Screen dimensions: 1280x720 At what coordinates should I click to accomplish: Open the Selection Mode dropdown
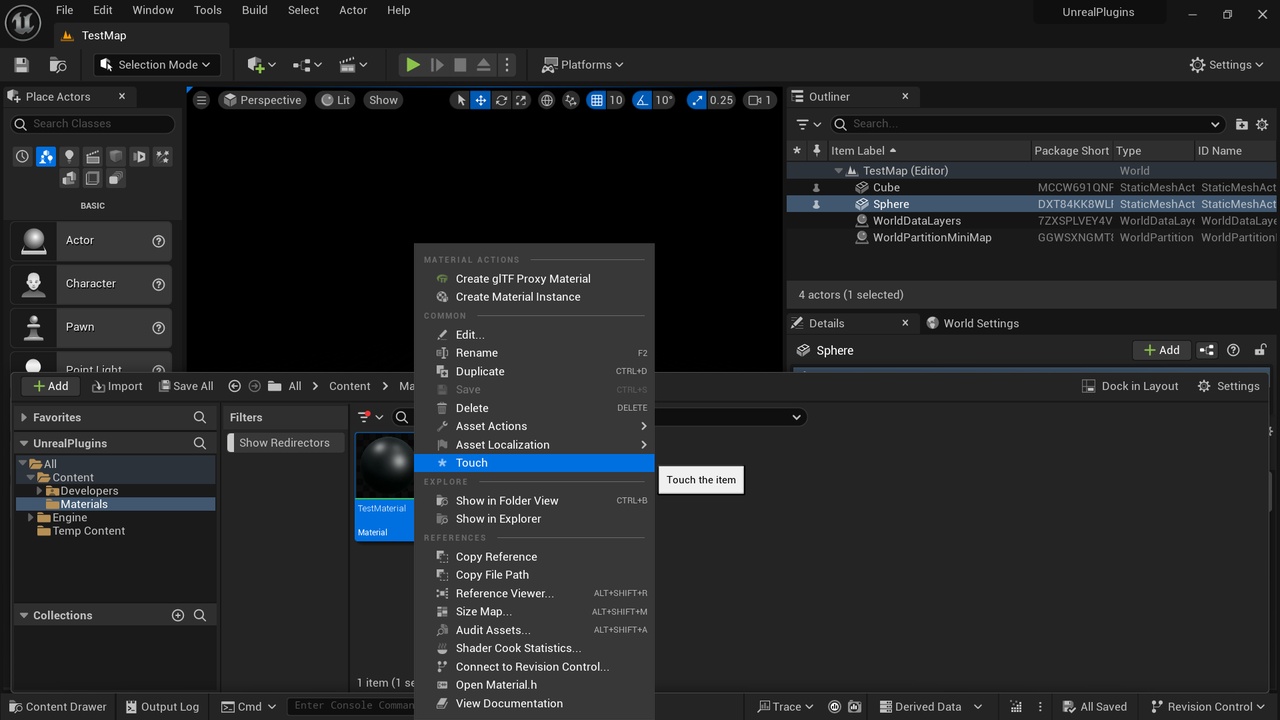click(x=158, y=65)
